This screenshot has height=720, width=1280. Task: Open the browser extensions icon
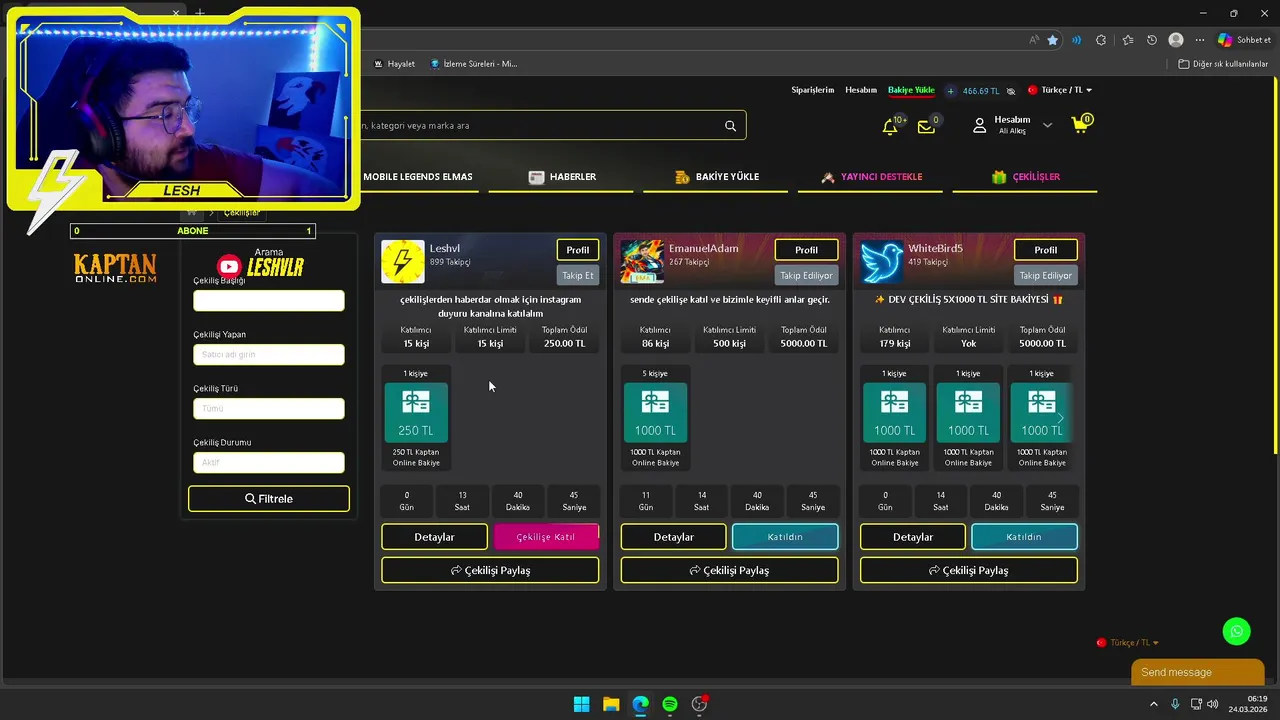[1101, 40]
